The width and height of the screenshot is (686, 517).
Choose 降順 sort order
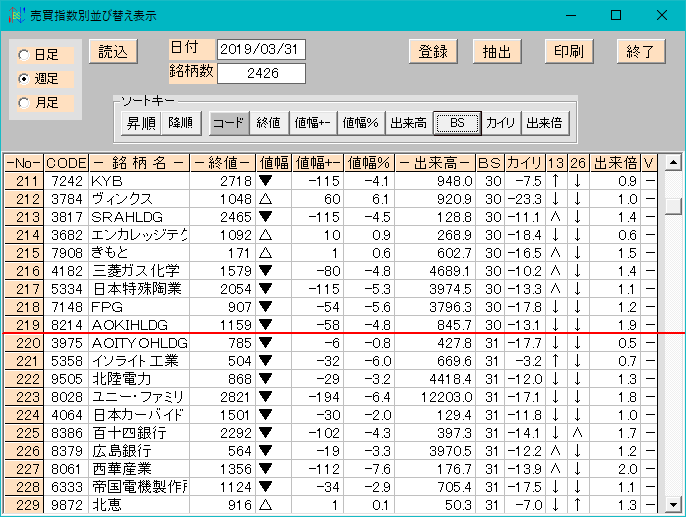(181, 123)
